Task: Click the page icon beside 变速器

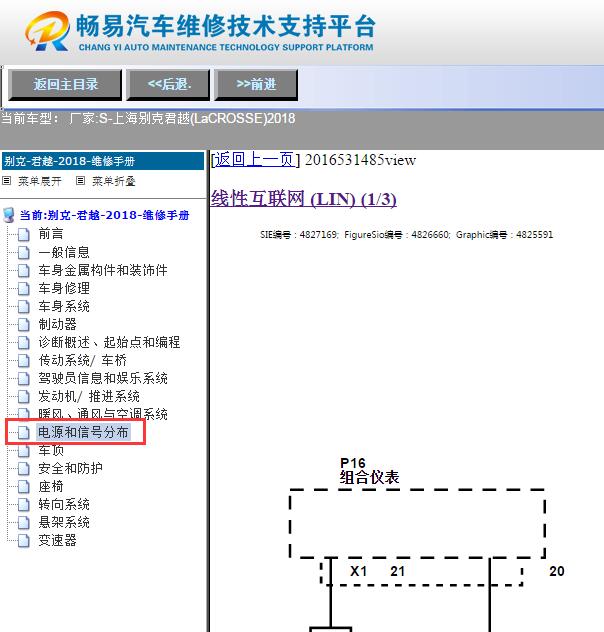Action: [23, 541]
